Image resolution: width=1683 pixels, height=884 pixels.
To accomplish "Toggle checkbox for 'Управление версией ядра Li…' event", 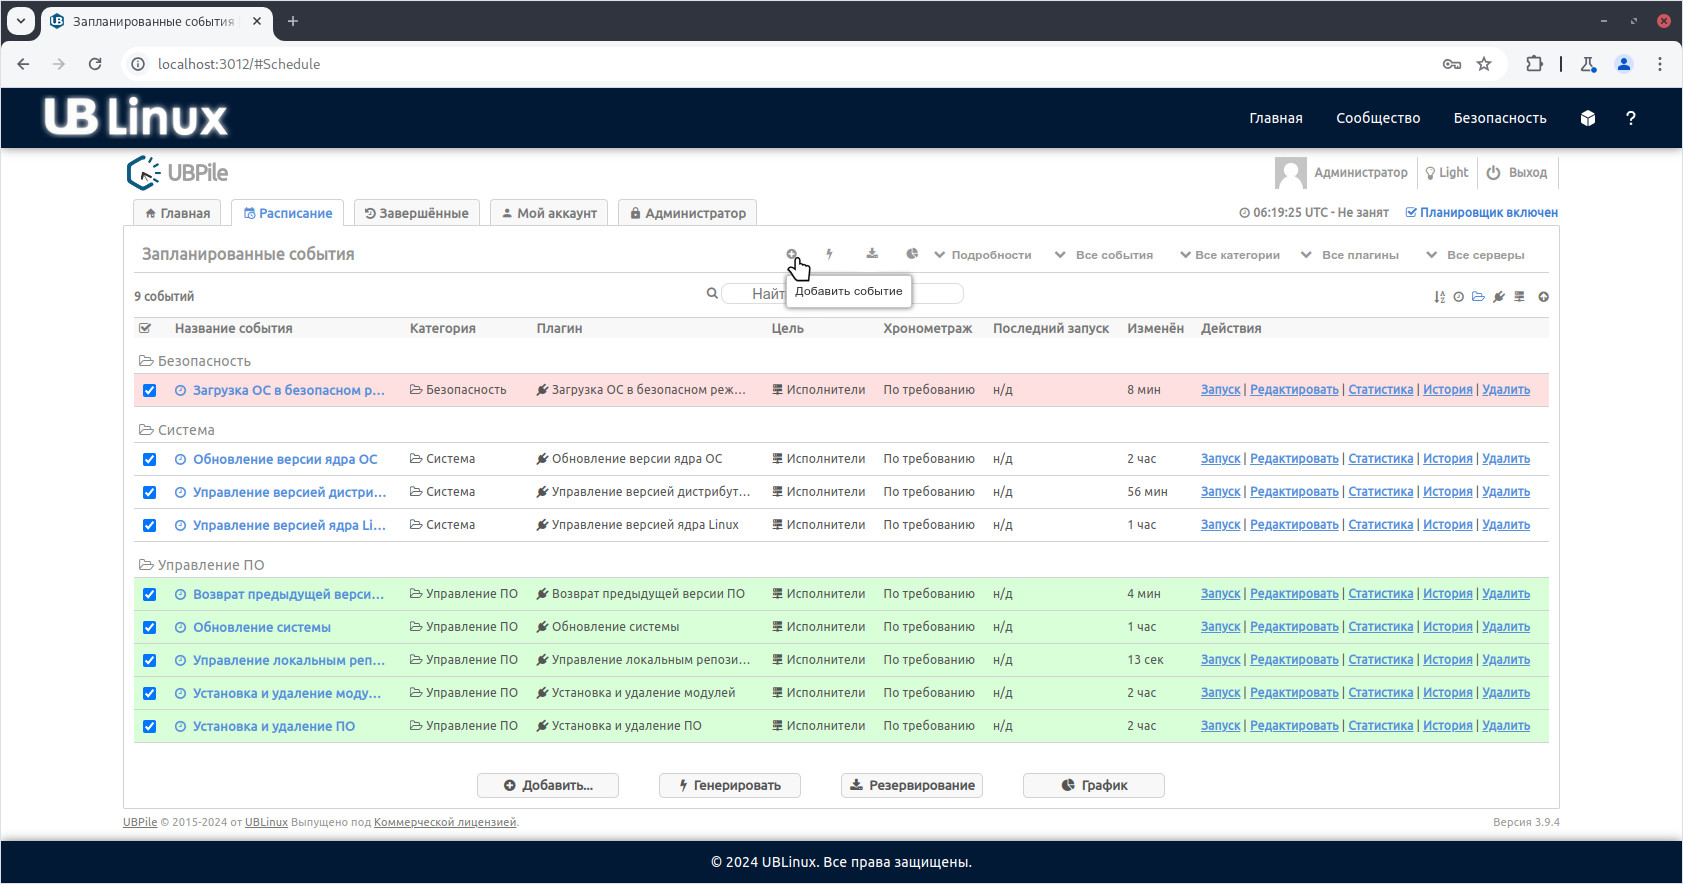I will coord(149,526).
